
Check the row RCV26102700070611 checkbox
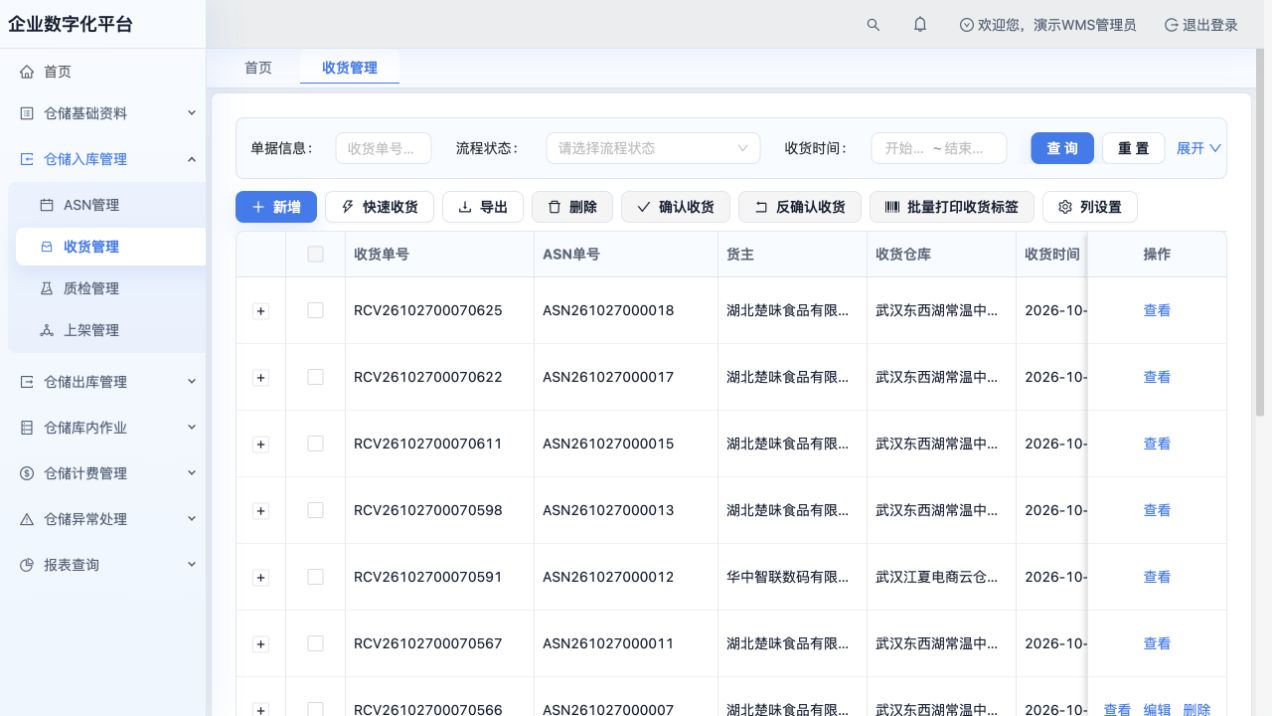[315, 444]
